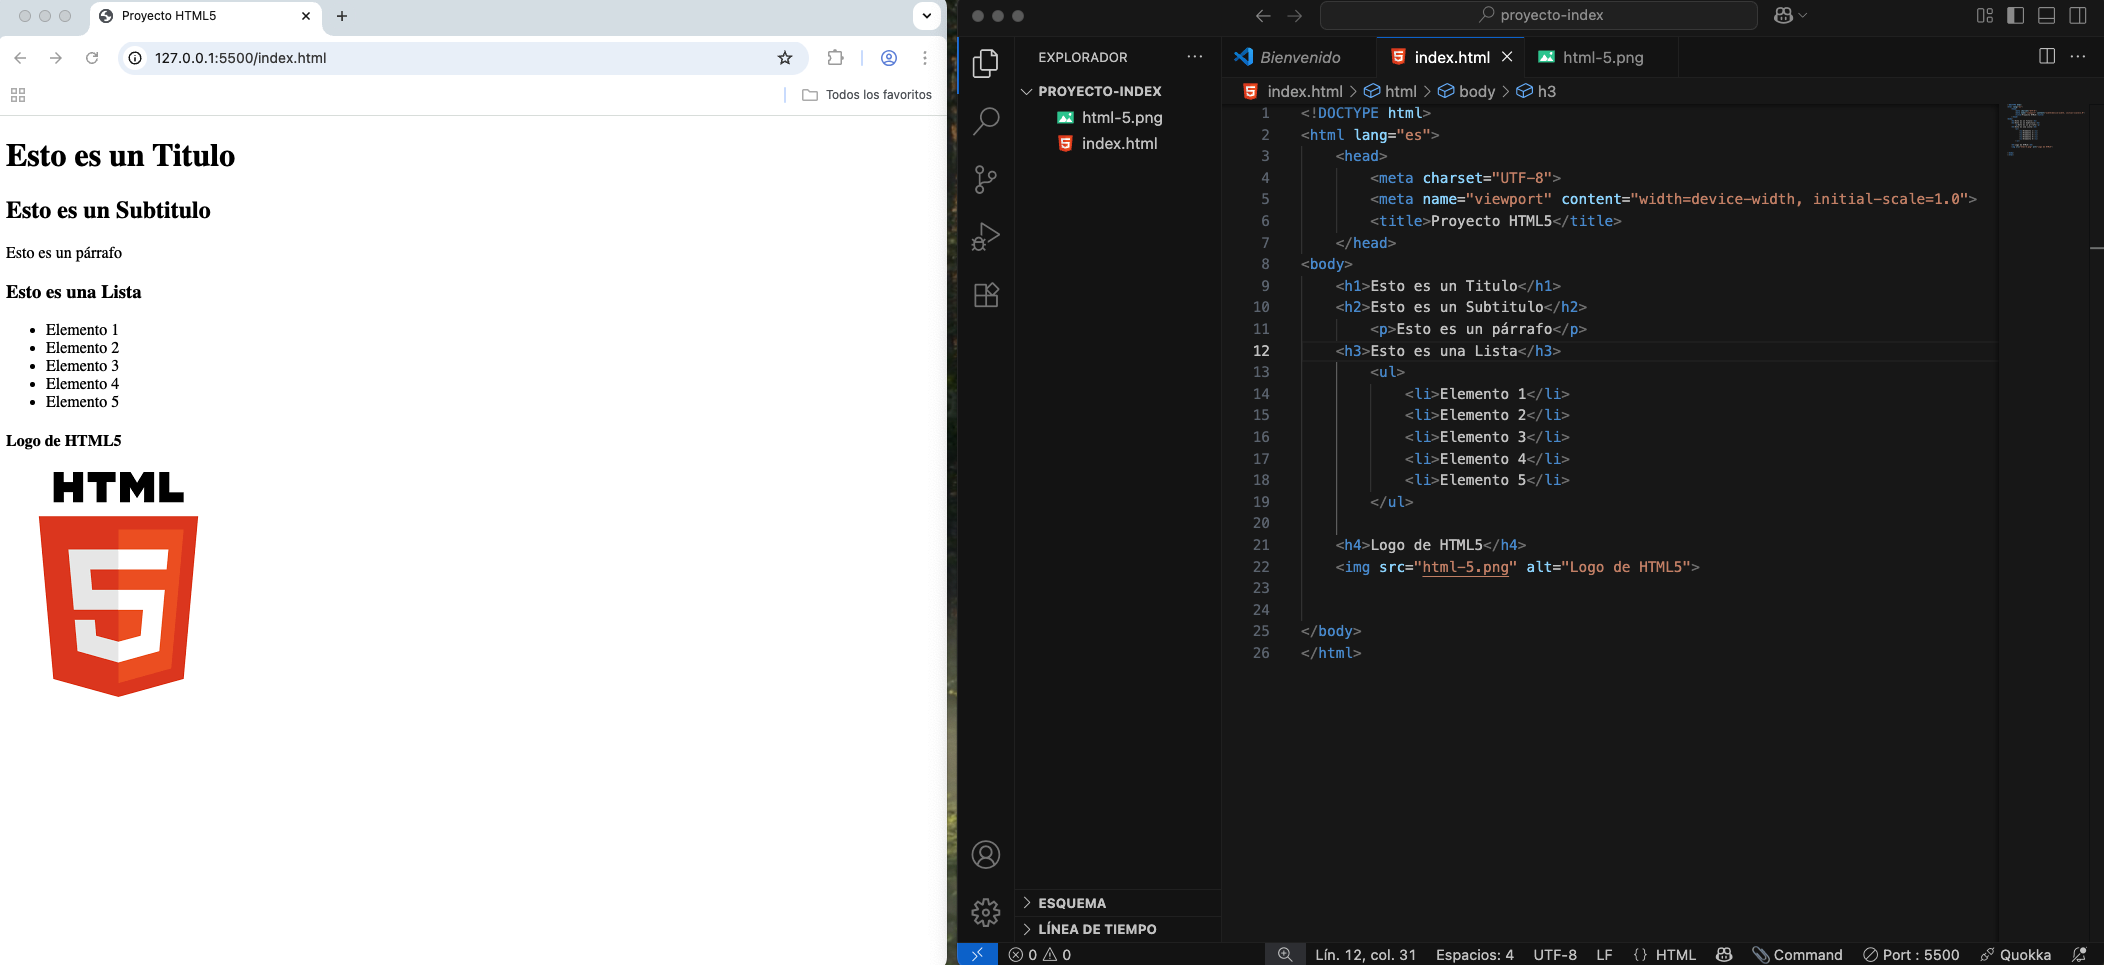Open Chrome apps grid in bookmarks bar
2104x965 pixels.
(18, 95)
